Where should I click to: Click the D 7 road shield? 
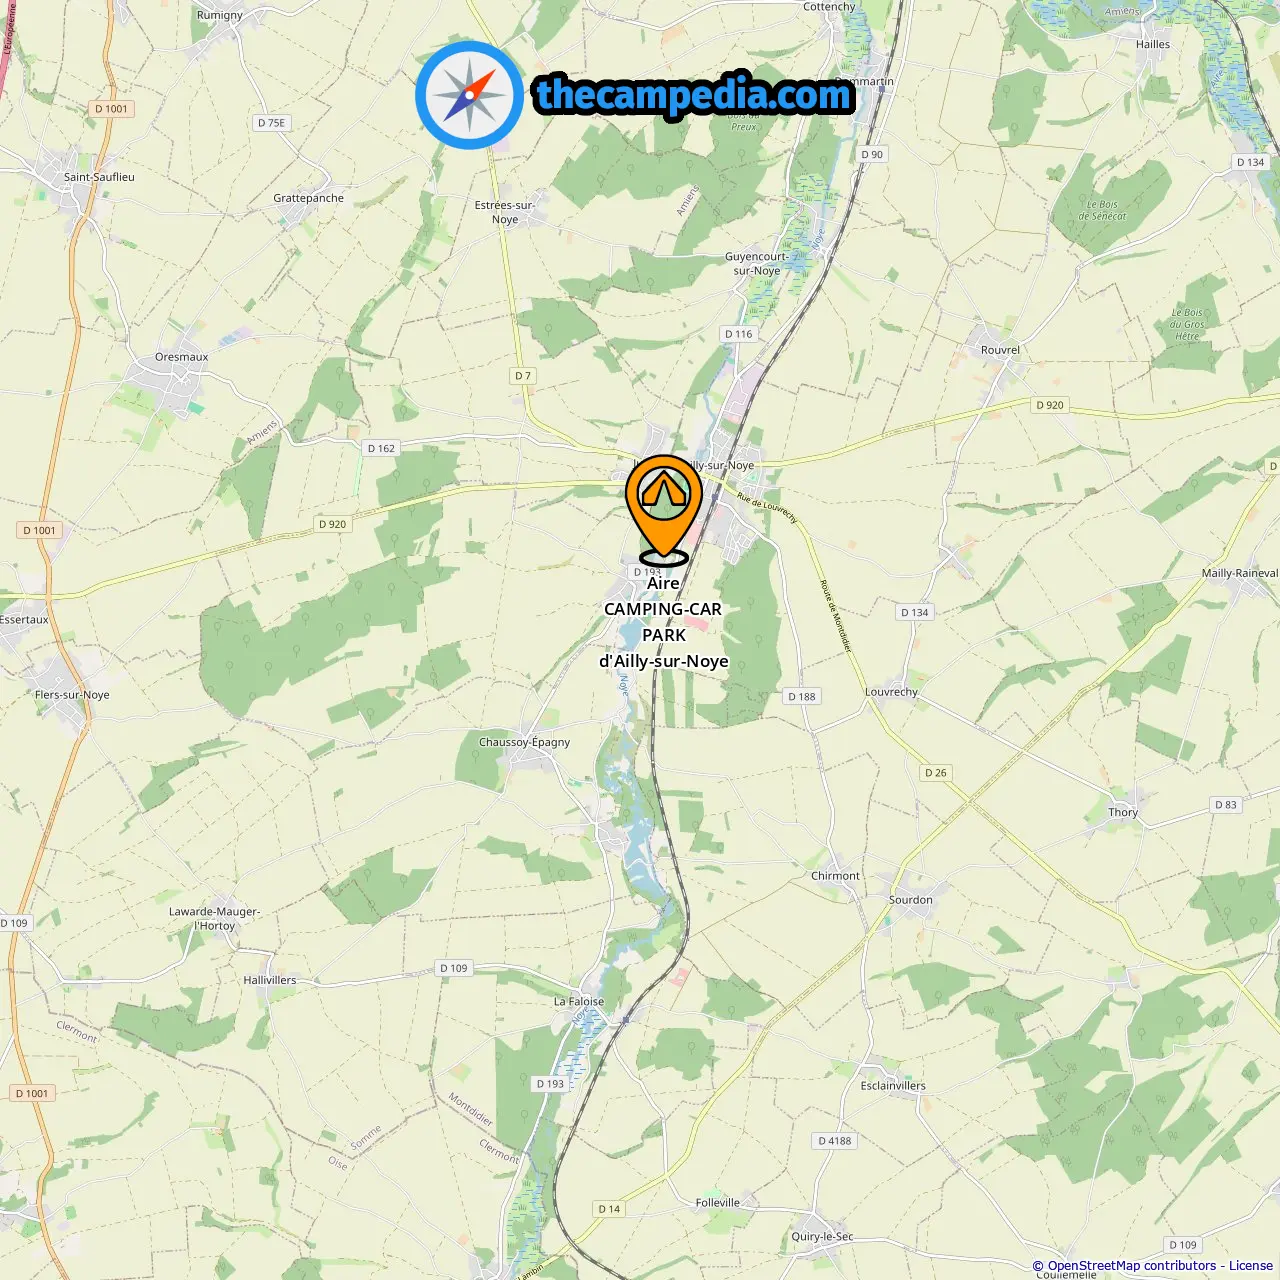point(523,376)
